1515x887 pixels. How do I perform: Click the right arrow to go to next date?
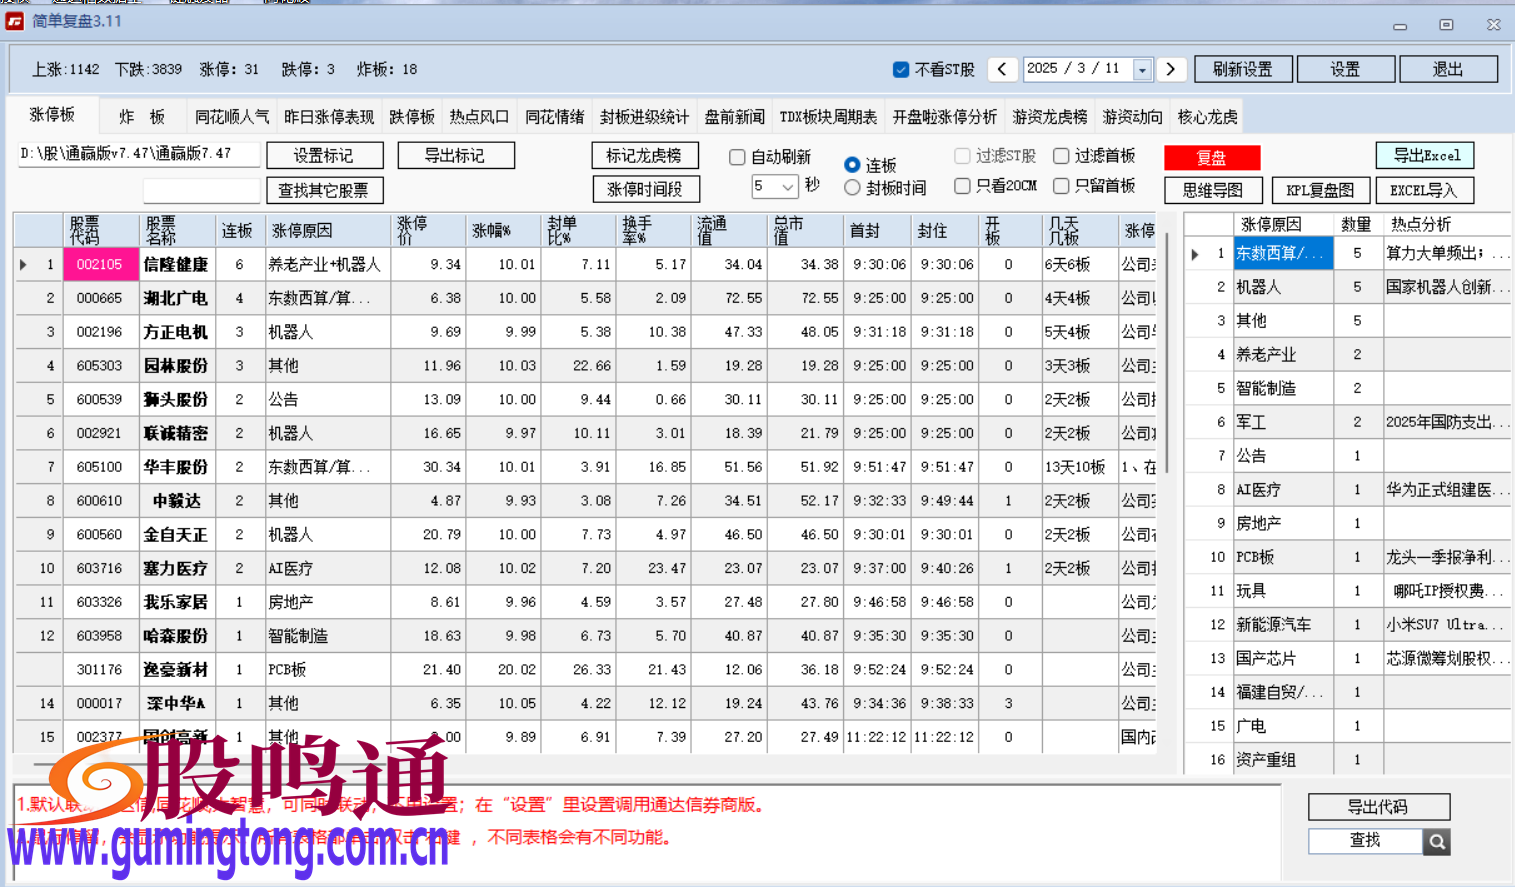tap(1170, 69)
